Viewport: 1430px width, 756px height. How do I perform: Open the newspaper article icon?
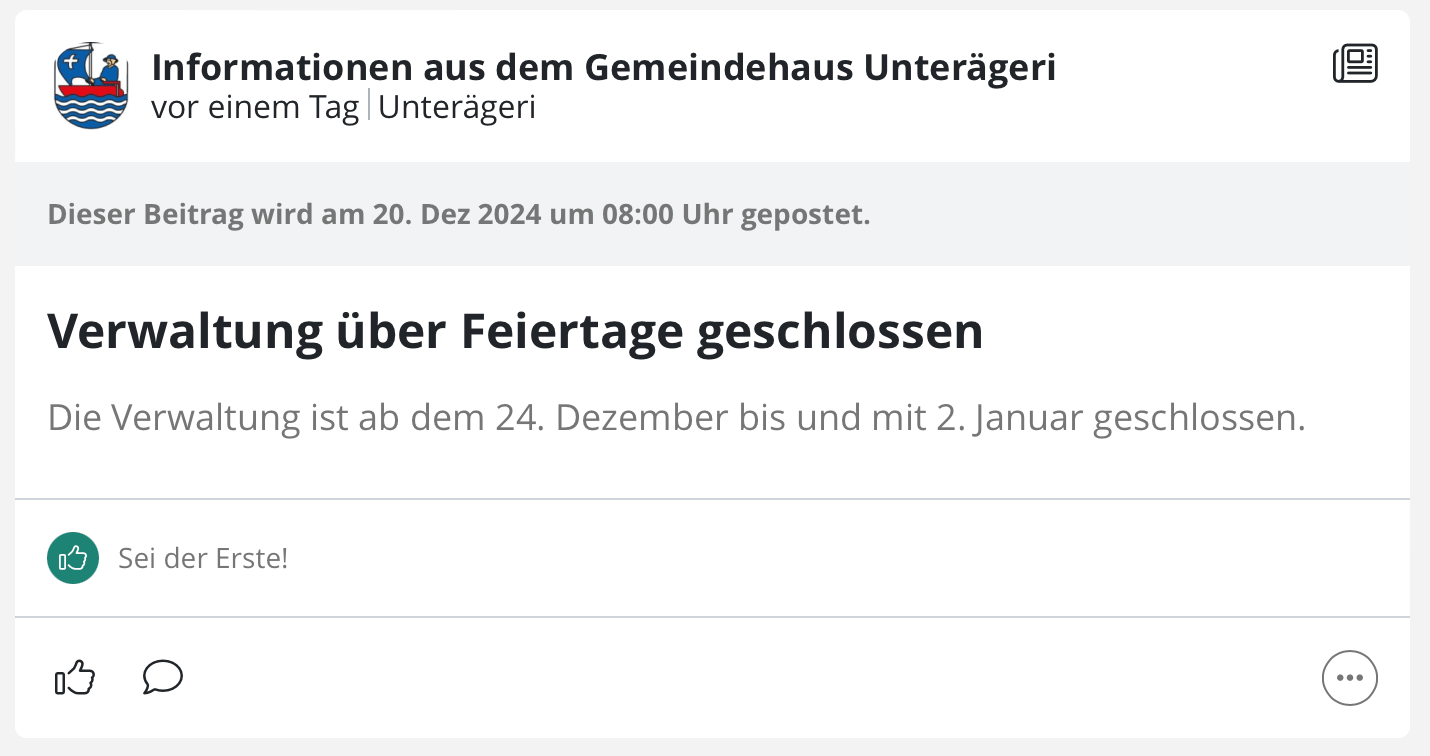(1355, 64)
